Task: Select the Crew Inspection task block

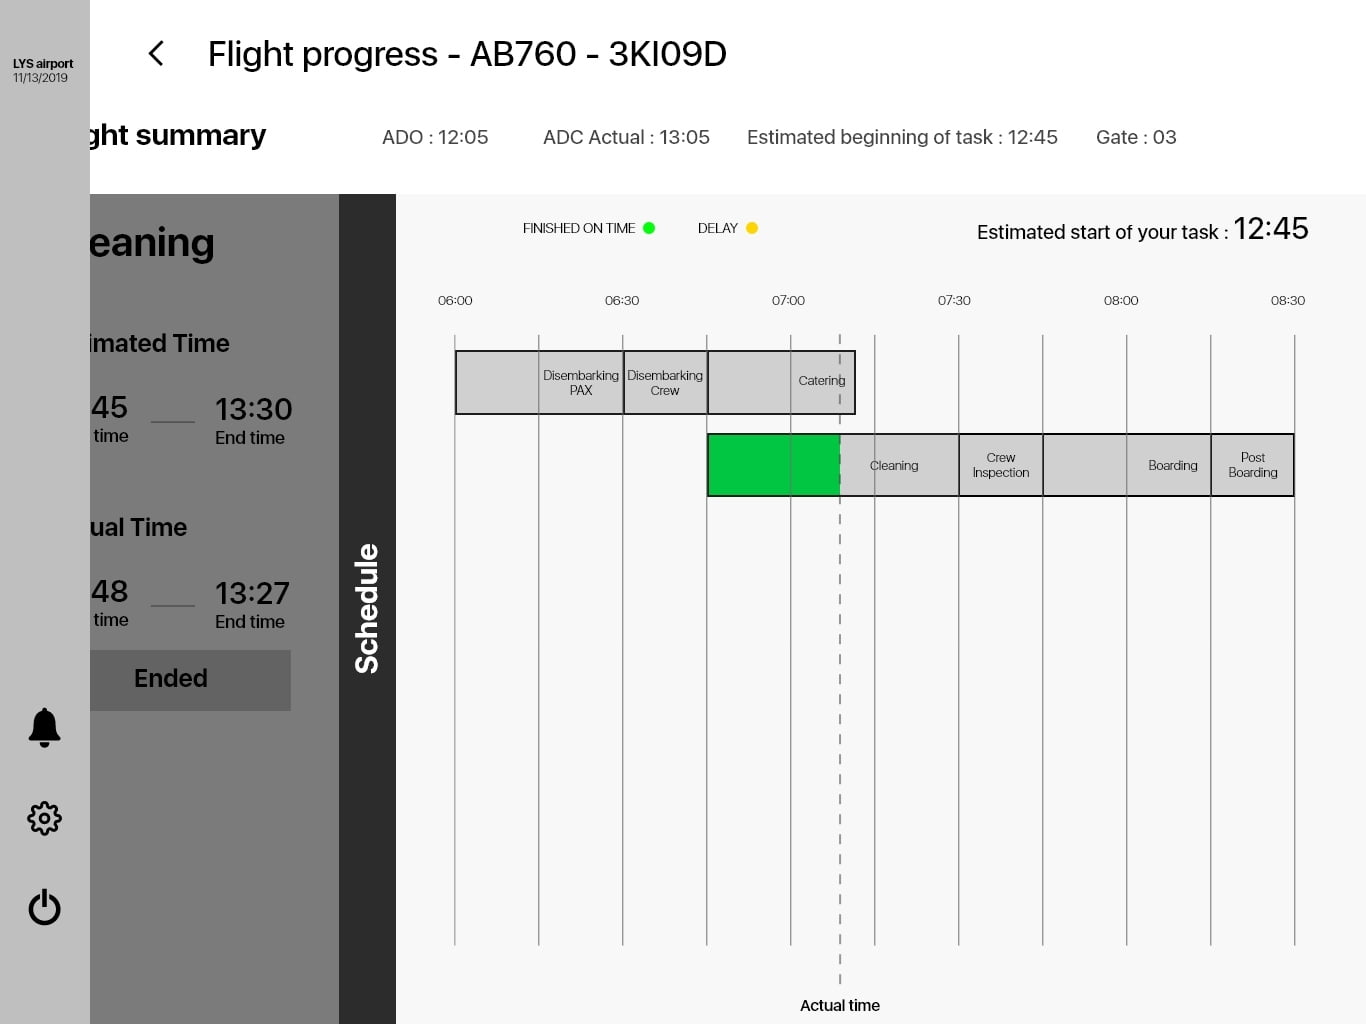Action: (1000, 465)
